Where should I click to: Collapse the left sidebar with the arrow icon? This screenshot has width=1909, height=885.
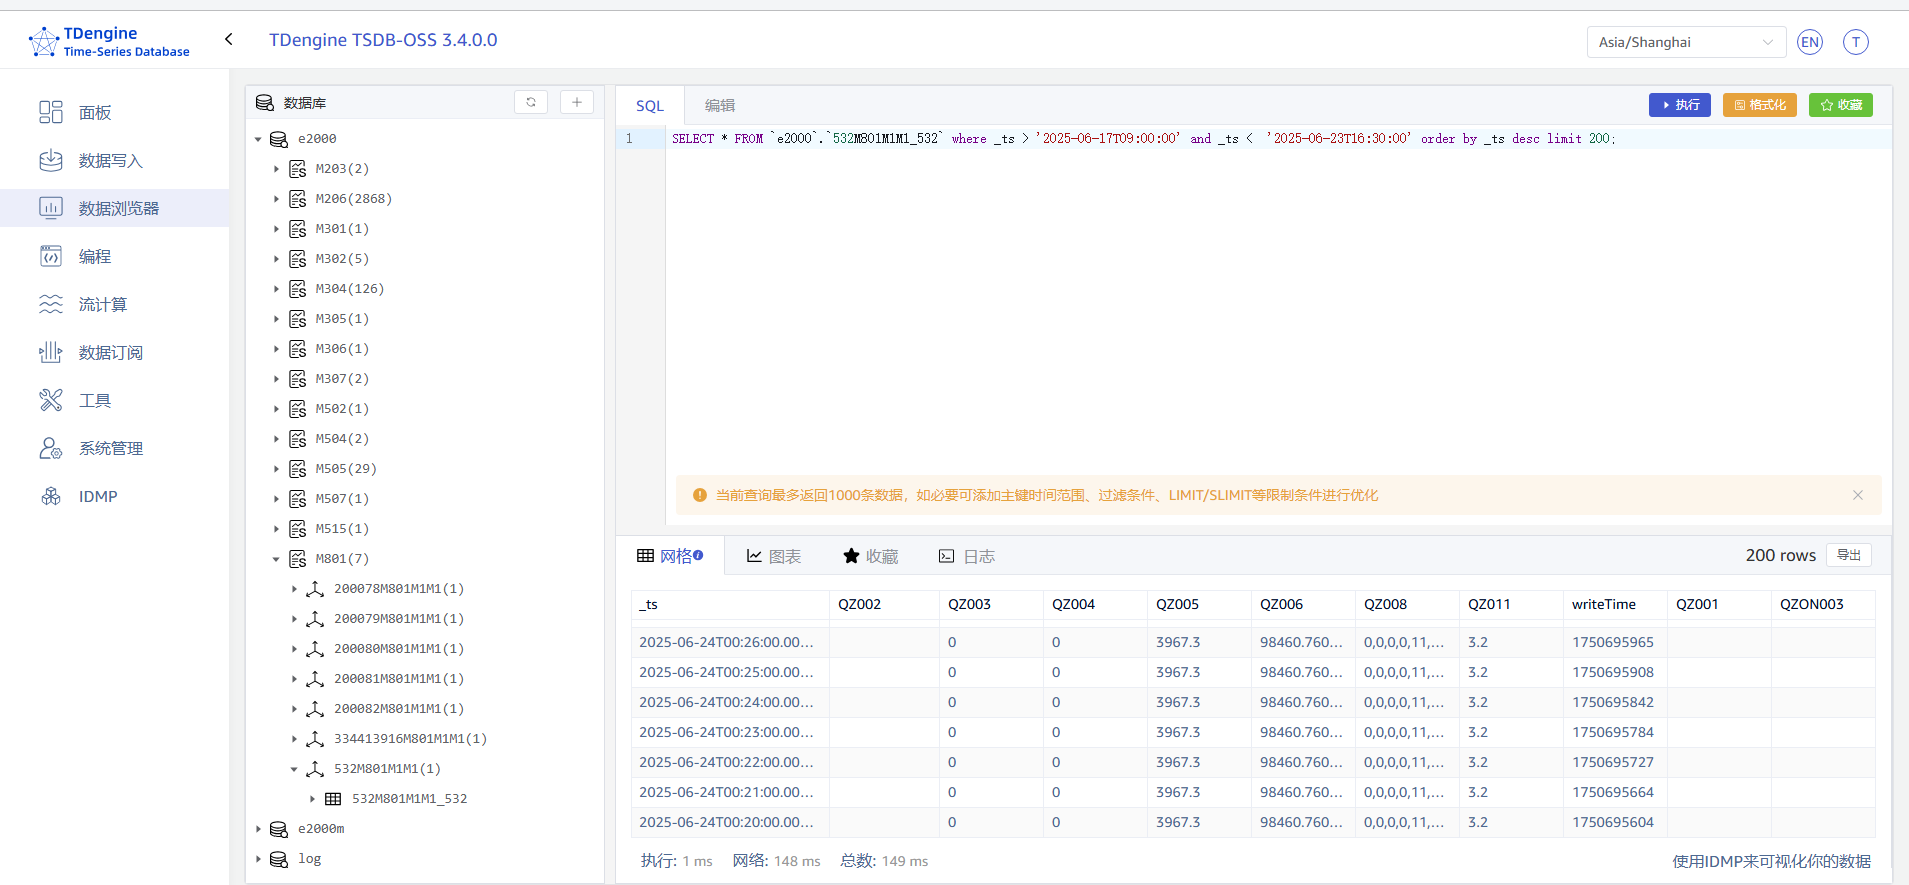pos(229,39)
